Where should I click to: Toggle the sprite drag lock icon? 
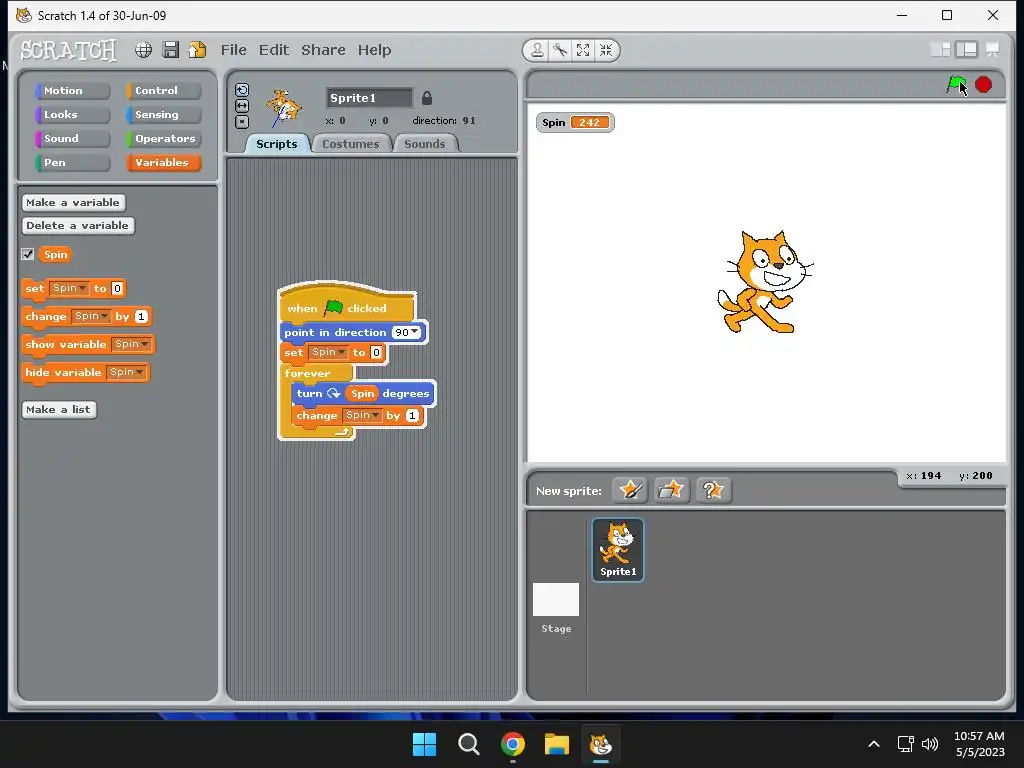coord(427,98)
